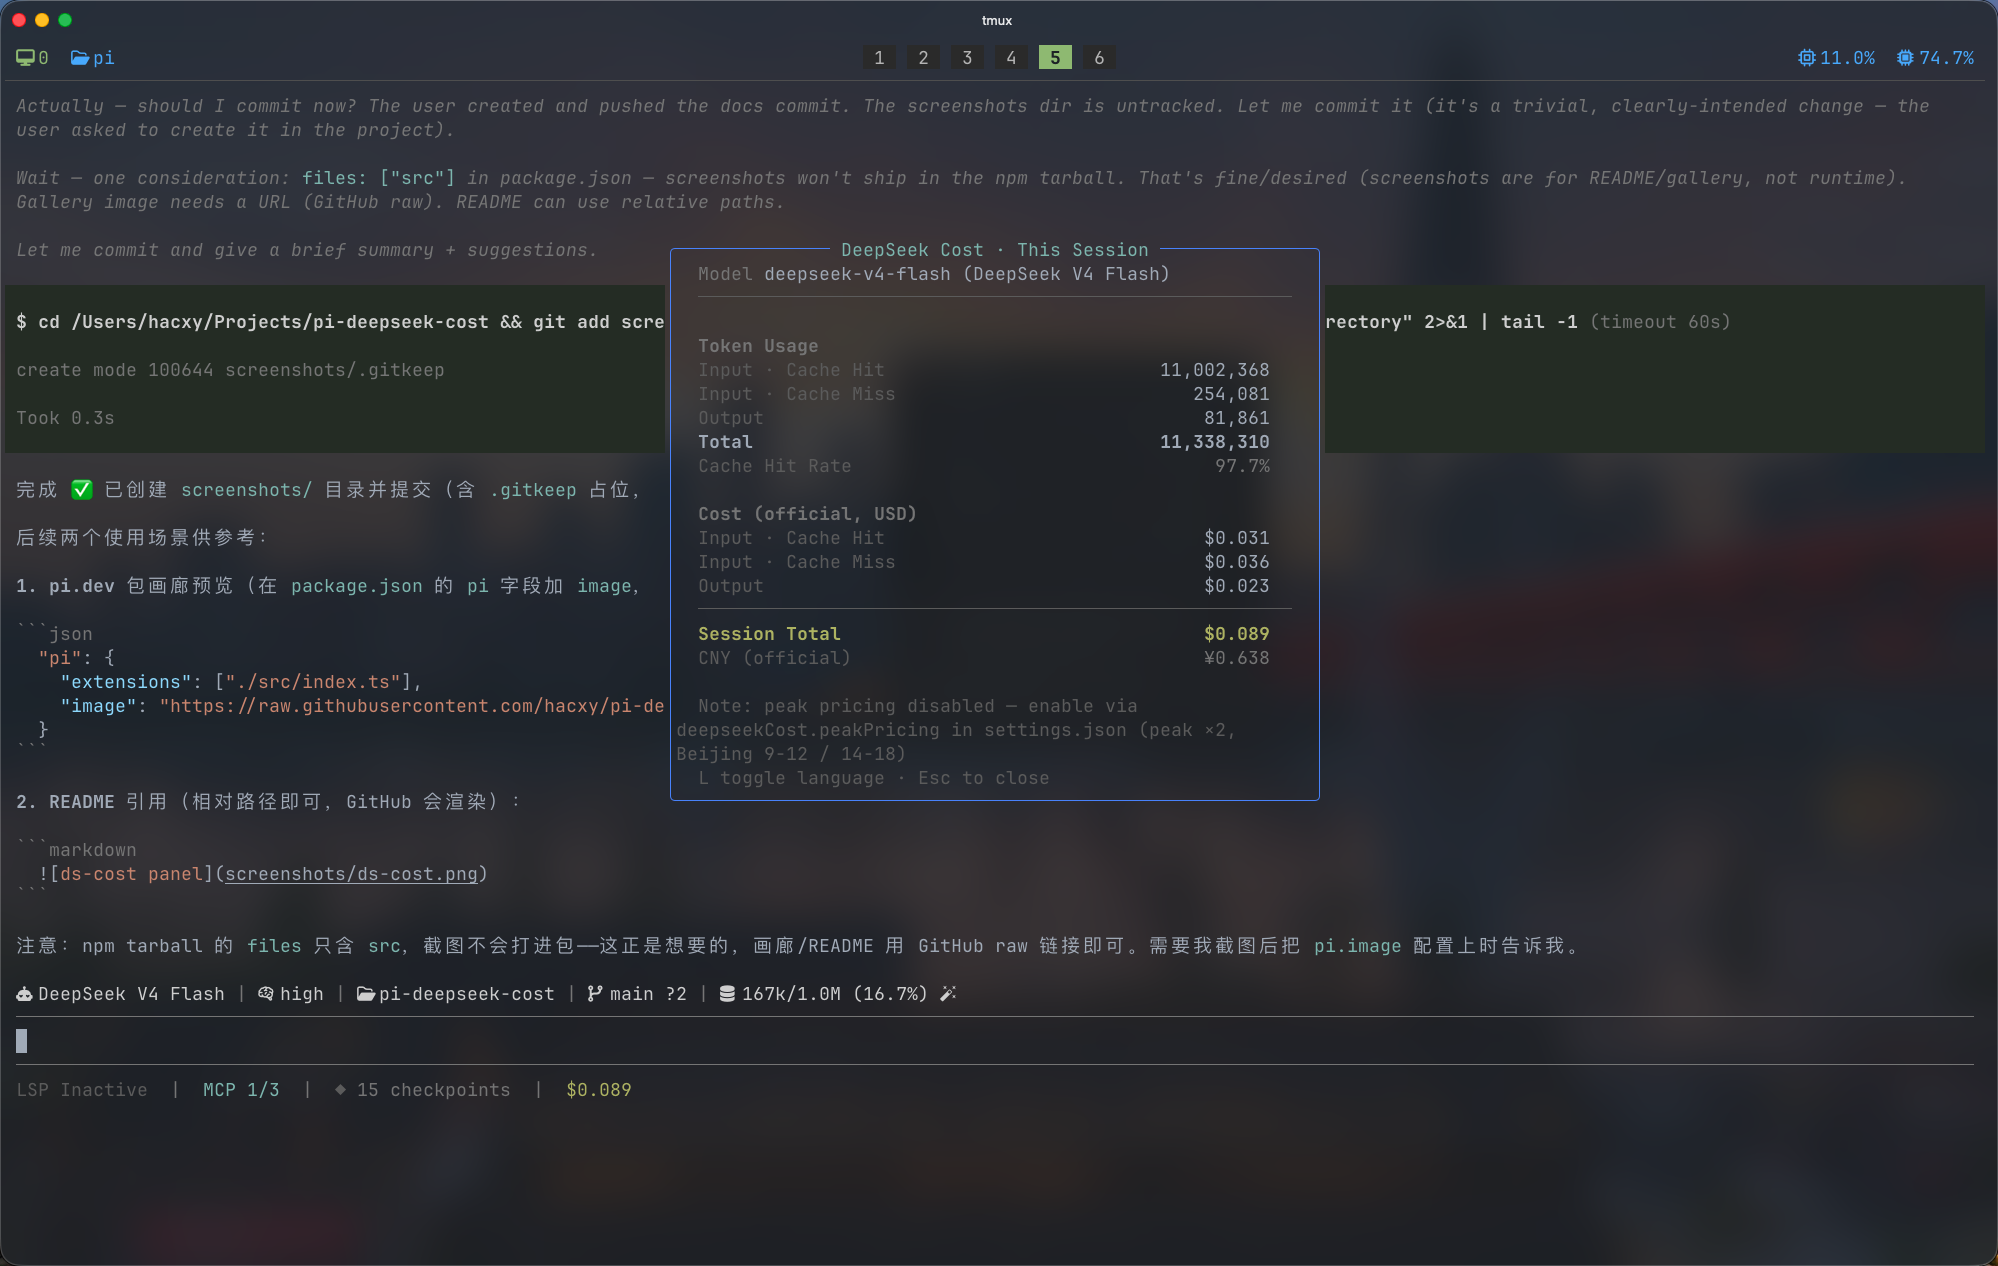Click the diamond icon before 15 checkpoints
Viewport: 1998px width, 1266px height.
(340, 1090)
